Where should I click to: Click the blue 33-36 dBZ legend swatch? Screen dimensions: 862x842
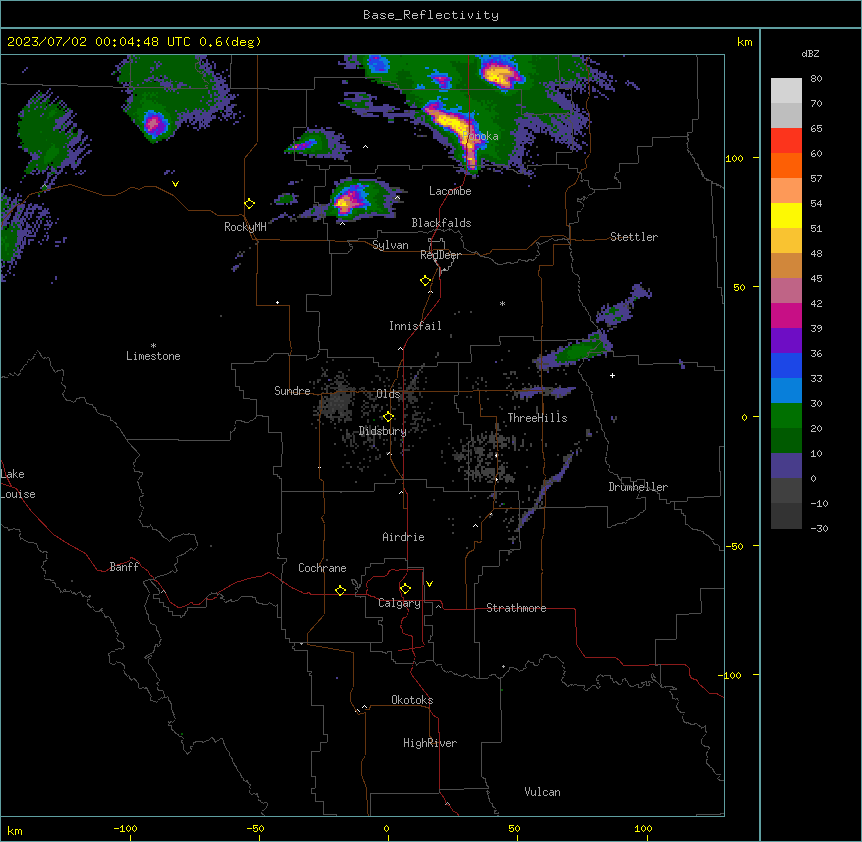[x=786, y=365]
